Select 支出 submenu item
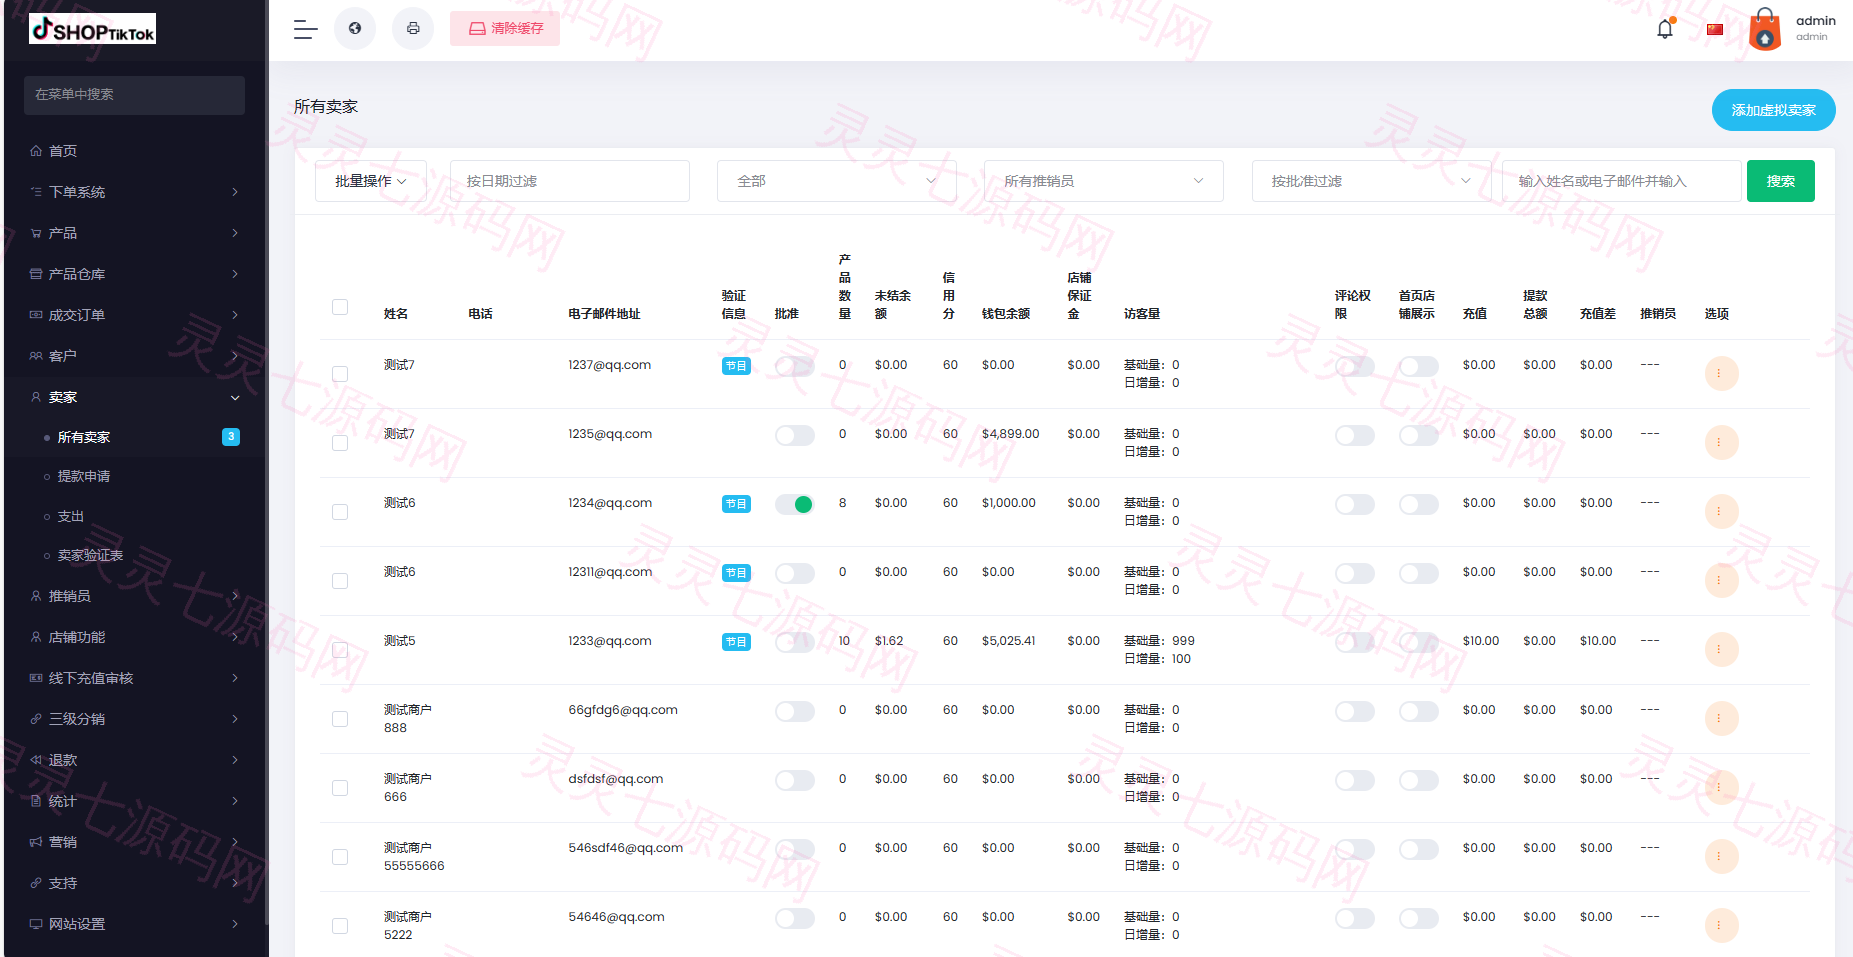This screenshot has height=957, width=1853. 71,516
